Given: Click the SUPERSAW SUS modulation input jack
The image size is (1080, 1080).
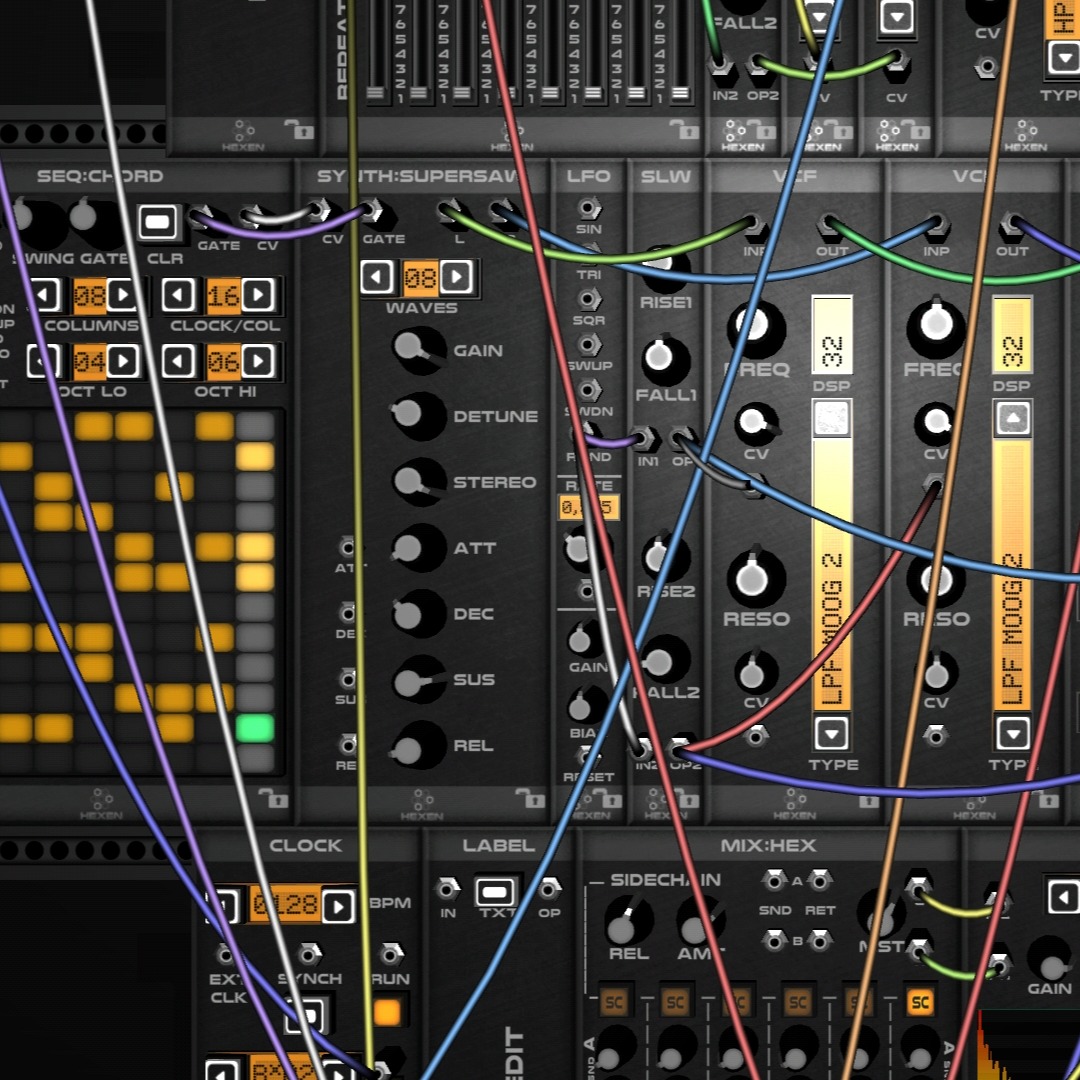Looking at the screenshot, I should point(347,679).
